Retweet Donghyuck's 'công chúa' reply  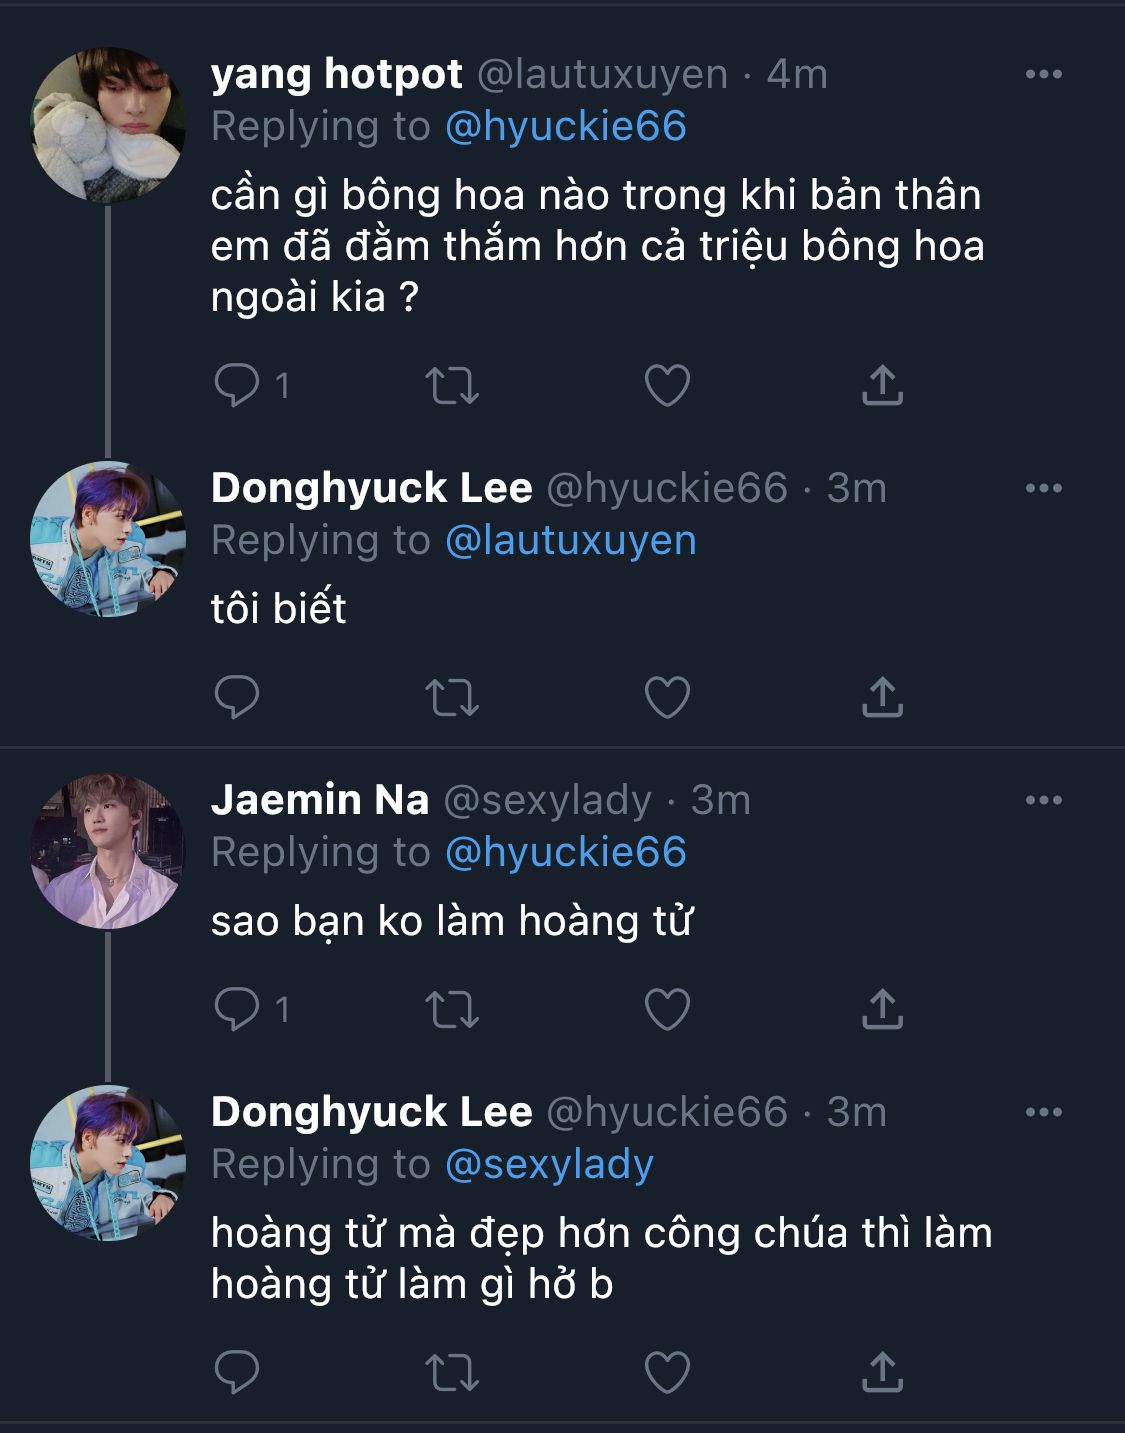click(x=452, y=1372)
